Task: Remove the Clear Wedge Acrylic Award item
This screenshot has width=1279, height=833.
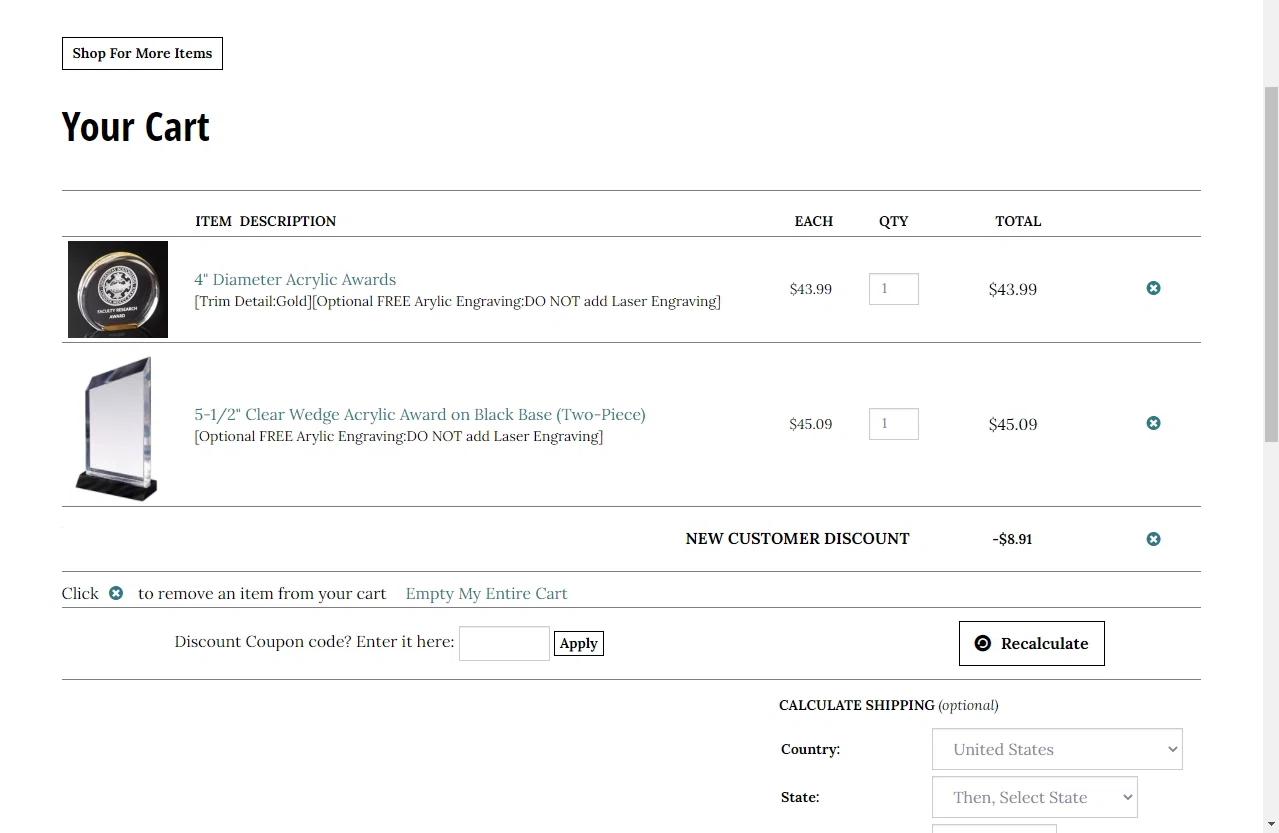Action: (1153, 423)
